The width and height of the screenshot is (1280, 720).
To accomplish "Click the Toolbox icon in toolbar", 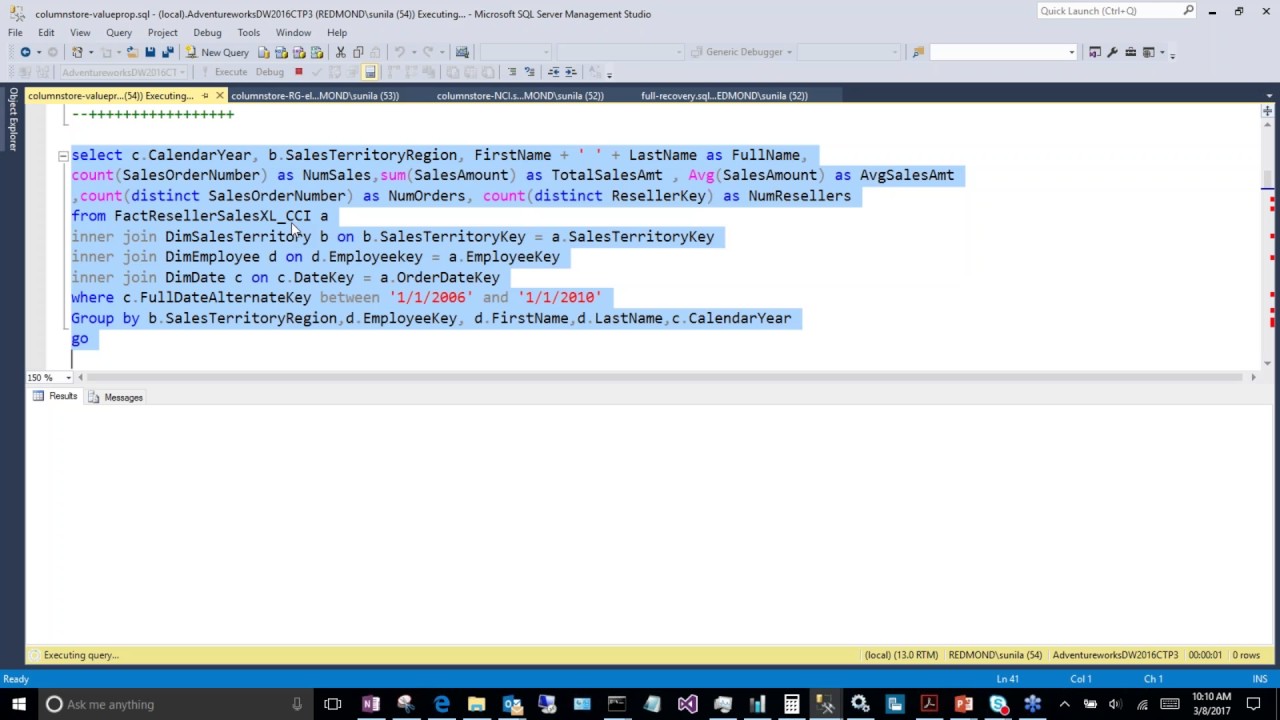I will [1131, 52].
